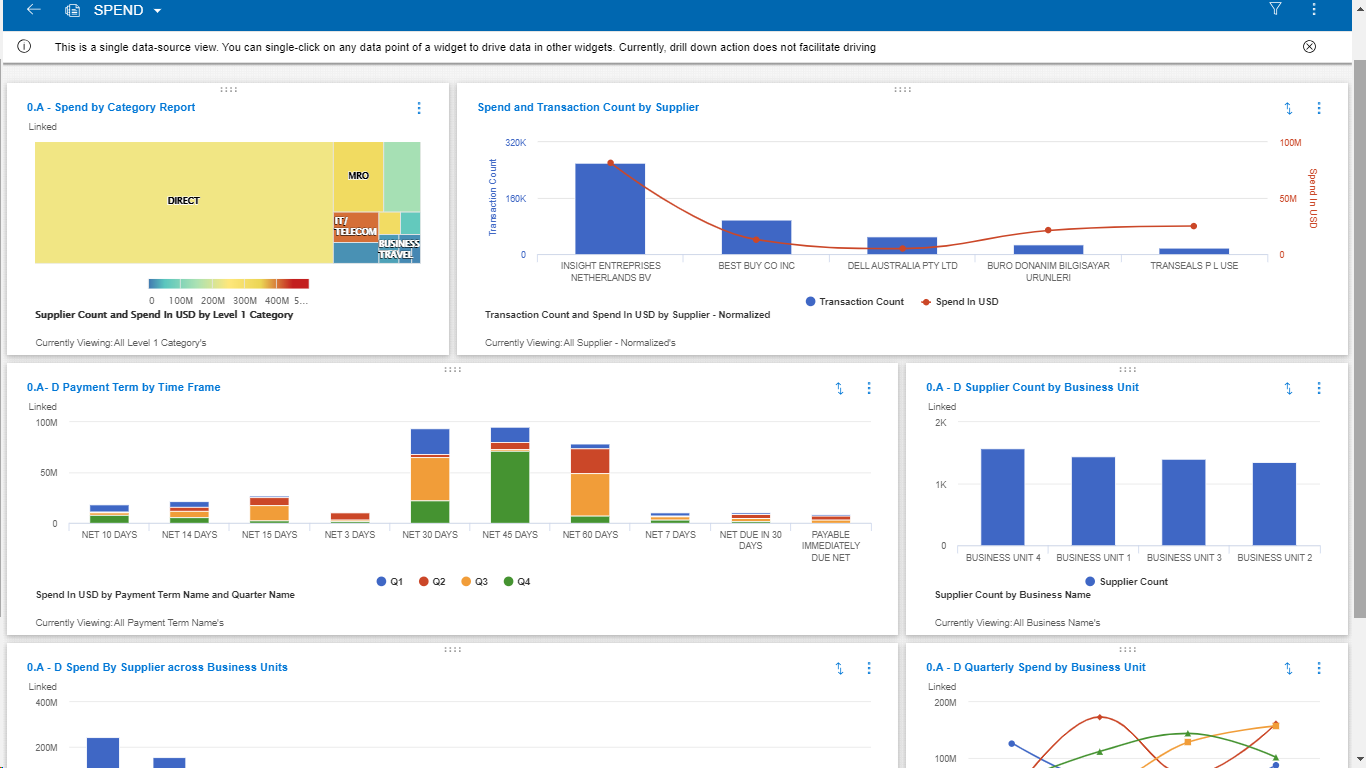Open 0.A - D Supplier Count by Business Unit title
1366x768 pixels.
pyautogui.click(x=1032, y=387)
